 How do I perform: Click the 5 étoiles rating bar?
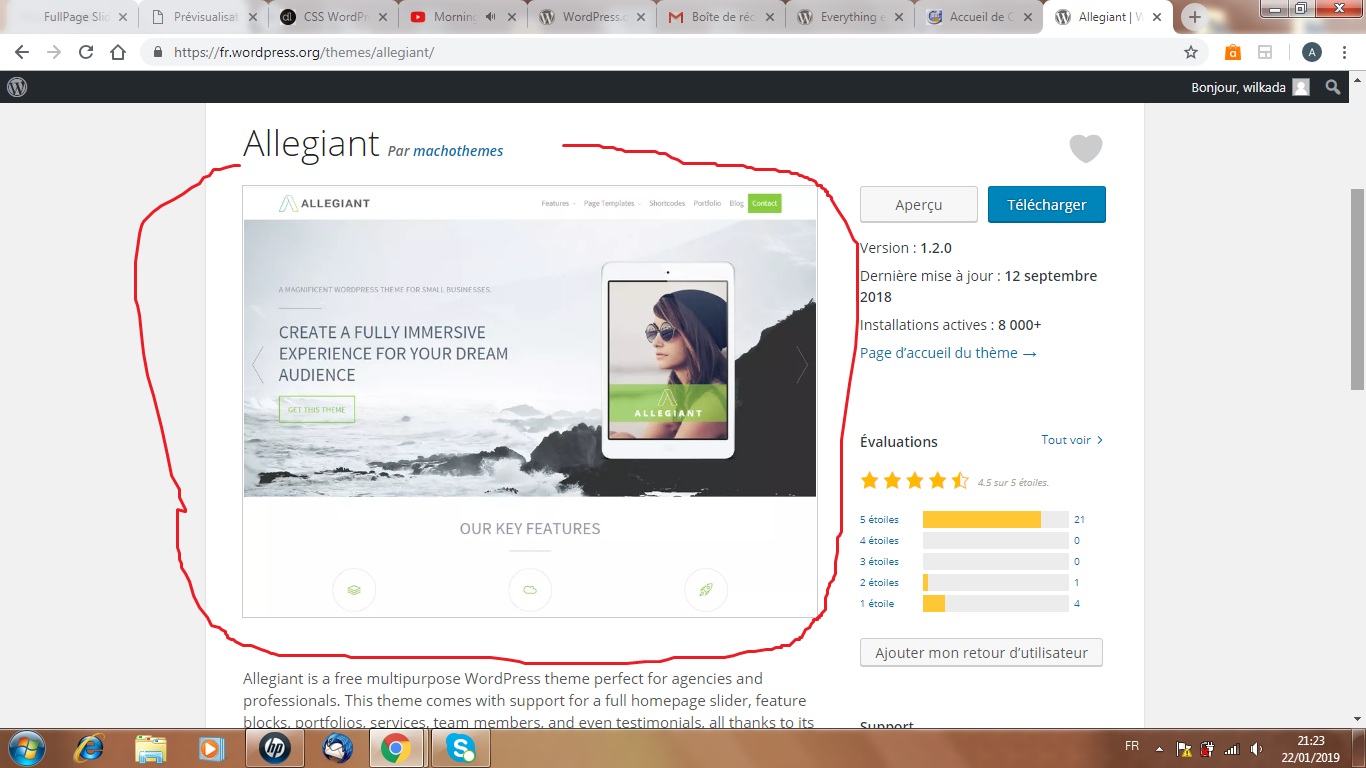pyautogui.click(x=996, y=520)
